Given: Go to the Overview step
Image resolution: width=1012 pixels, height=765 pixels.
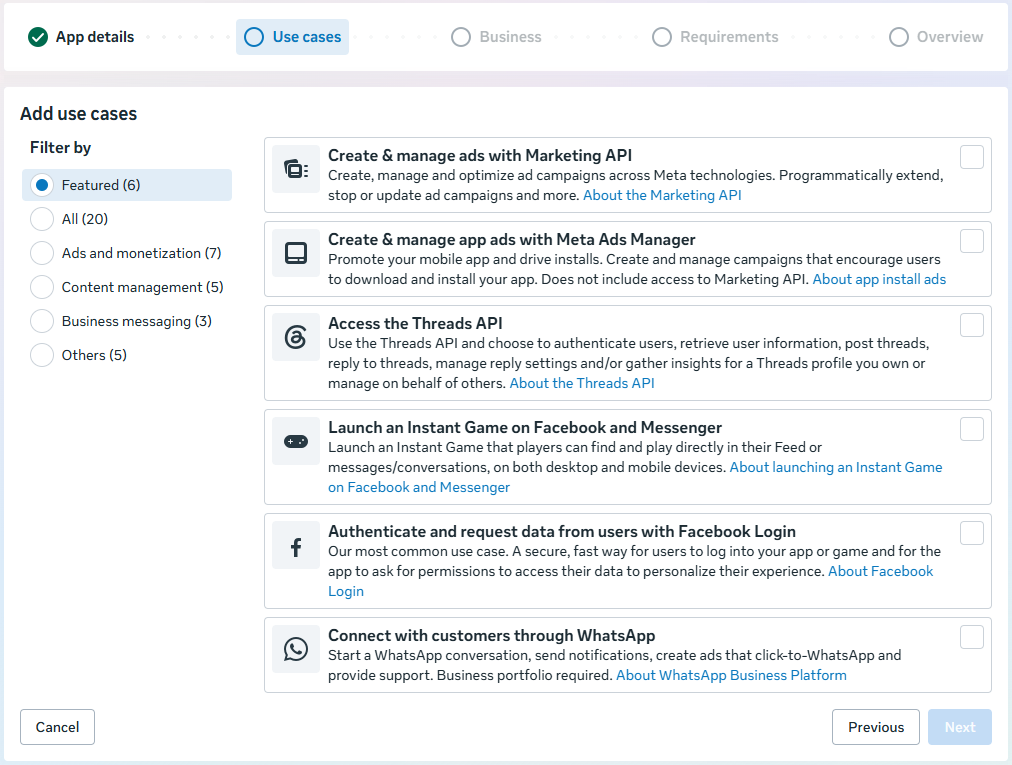Looking at the screenshot, I should (x=936, y=37).
